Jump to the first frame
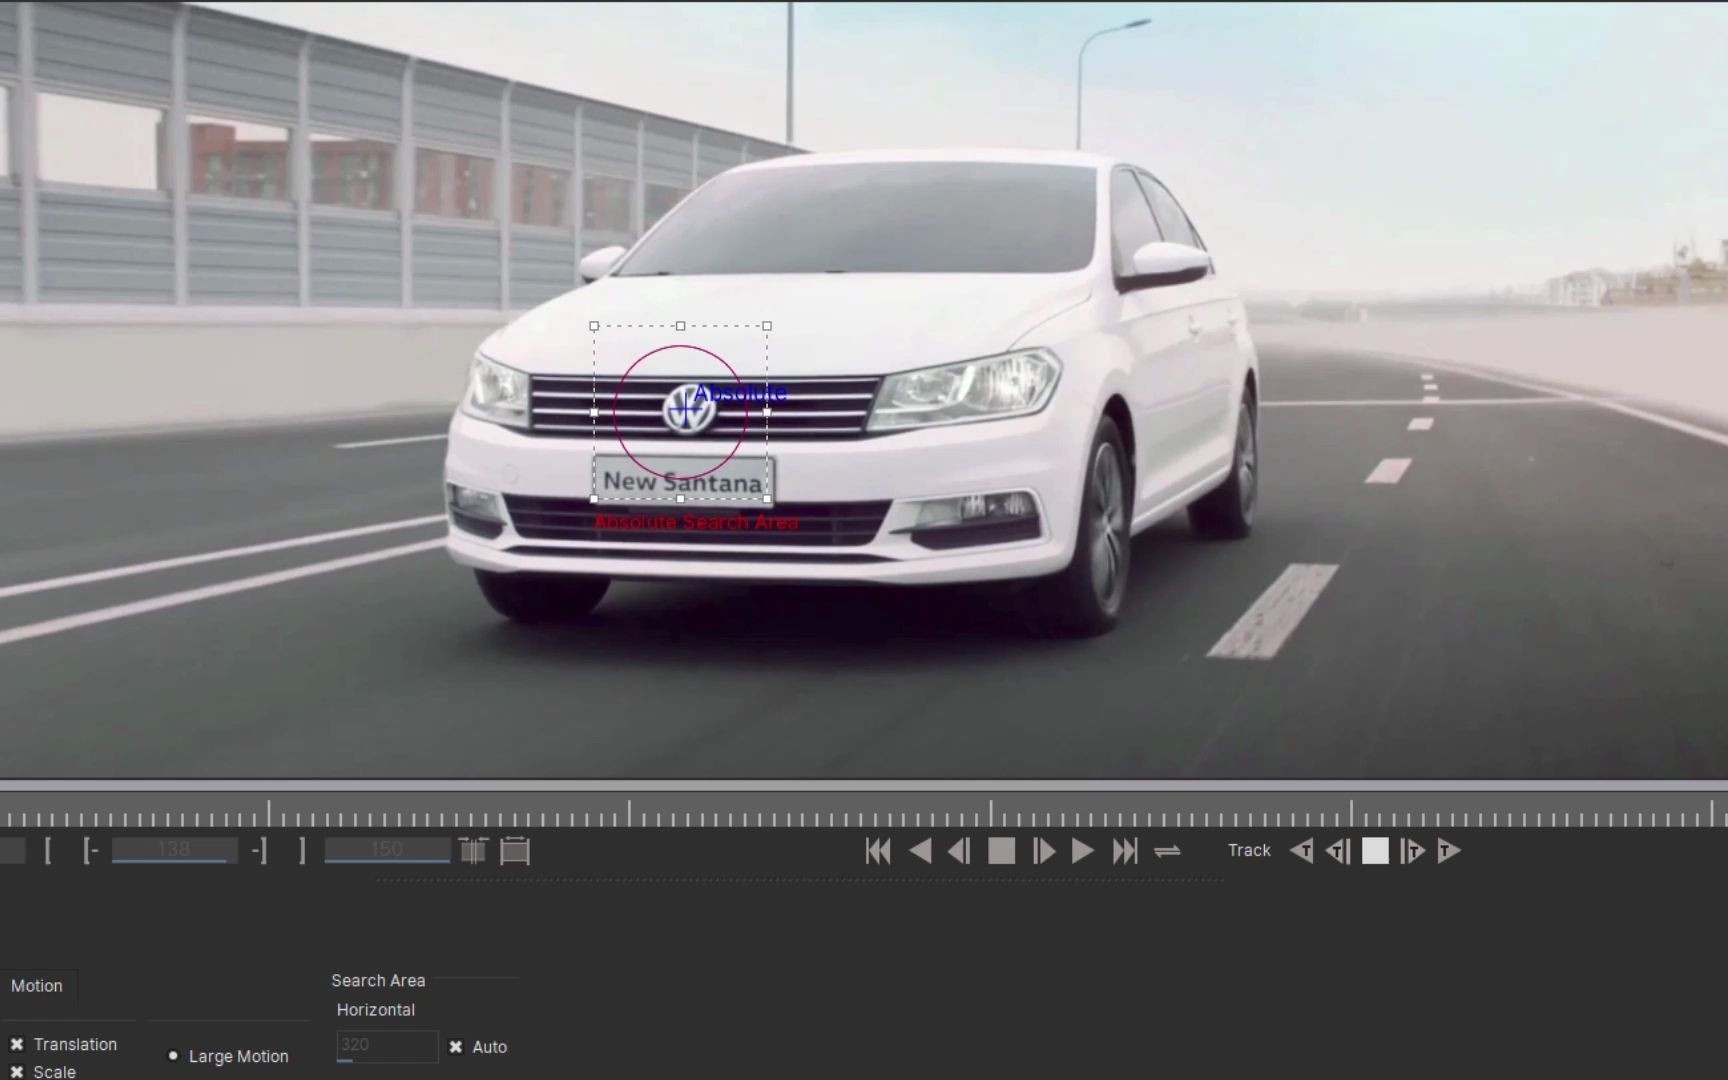 coord(878,851)
